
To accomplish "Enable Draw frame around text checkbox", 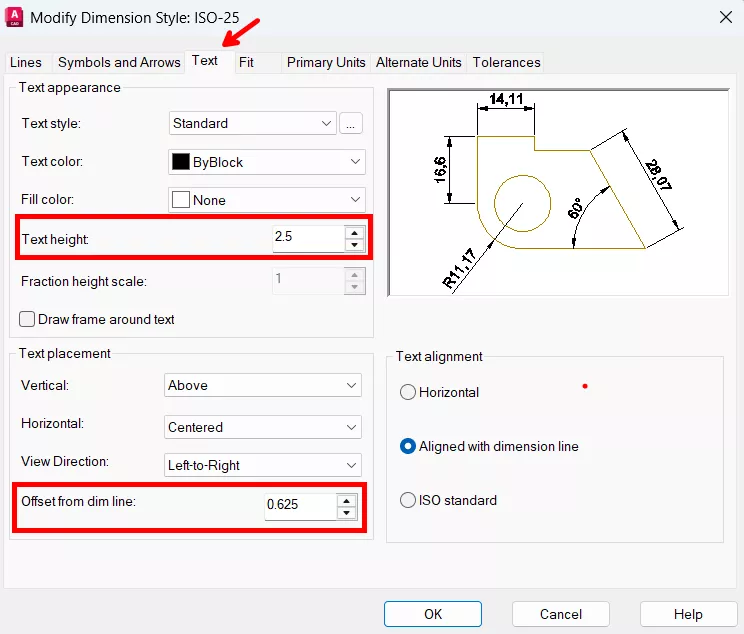I will tap(27, 320).
